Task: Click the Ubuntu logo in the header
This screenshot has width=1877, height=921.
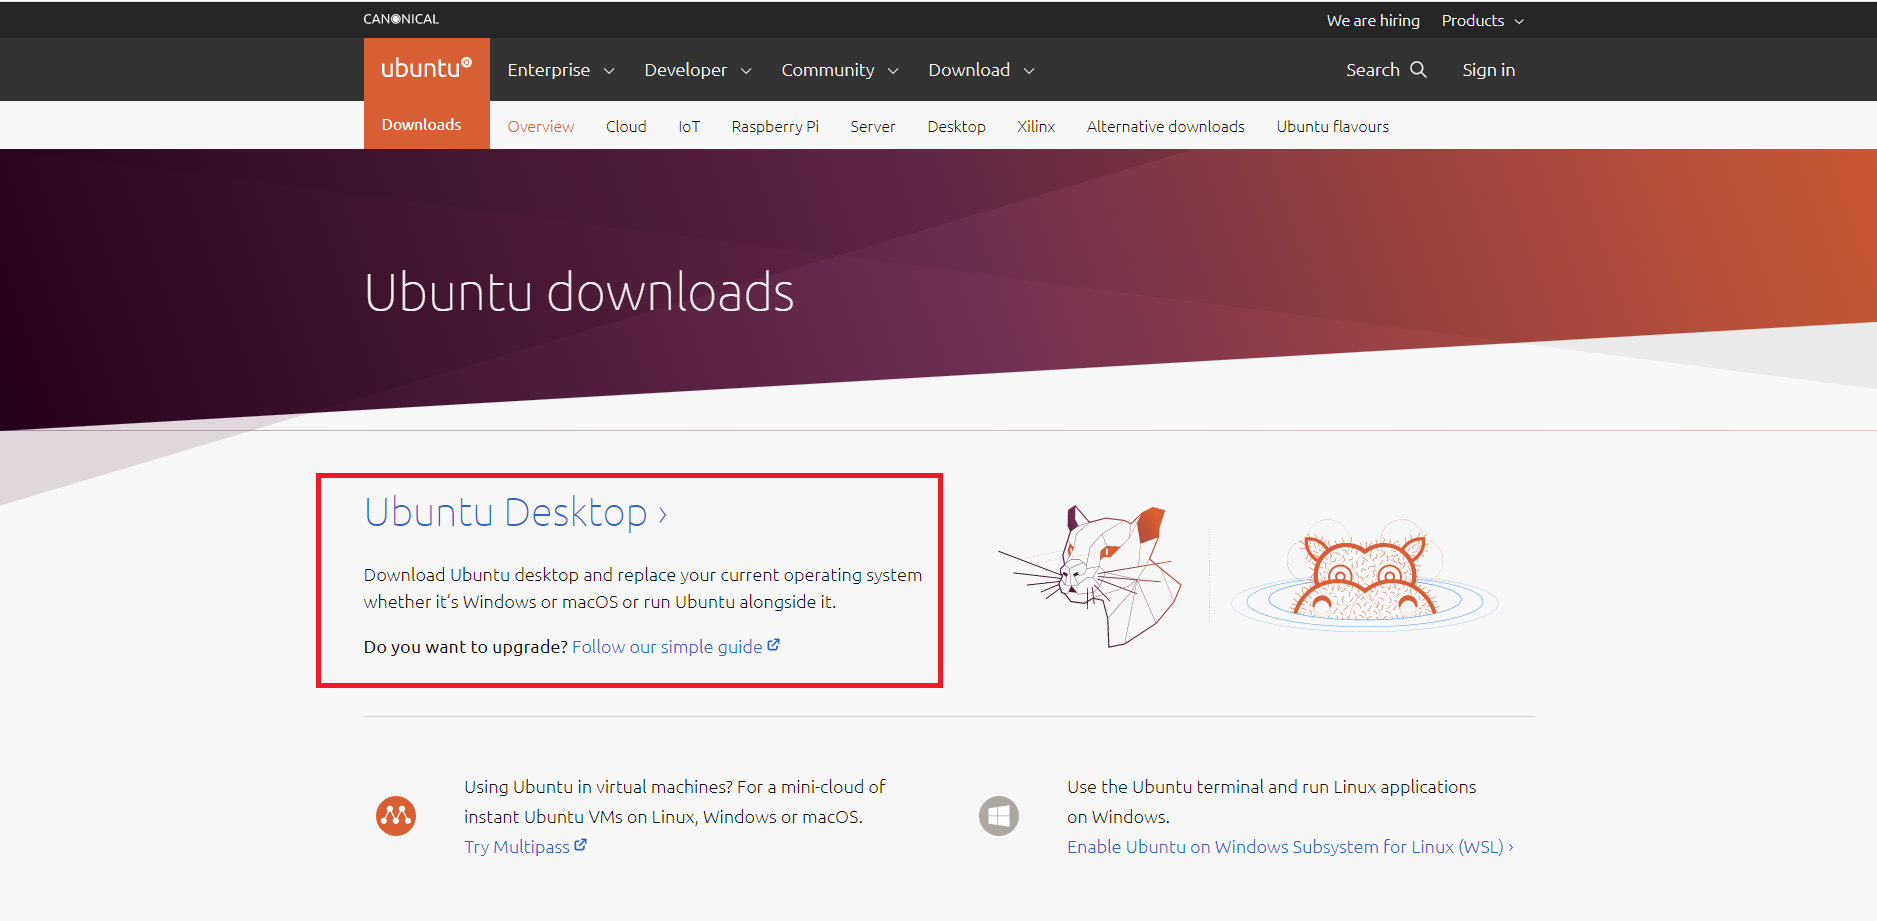Action: pyautogui.click(x=426, y=69)
